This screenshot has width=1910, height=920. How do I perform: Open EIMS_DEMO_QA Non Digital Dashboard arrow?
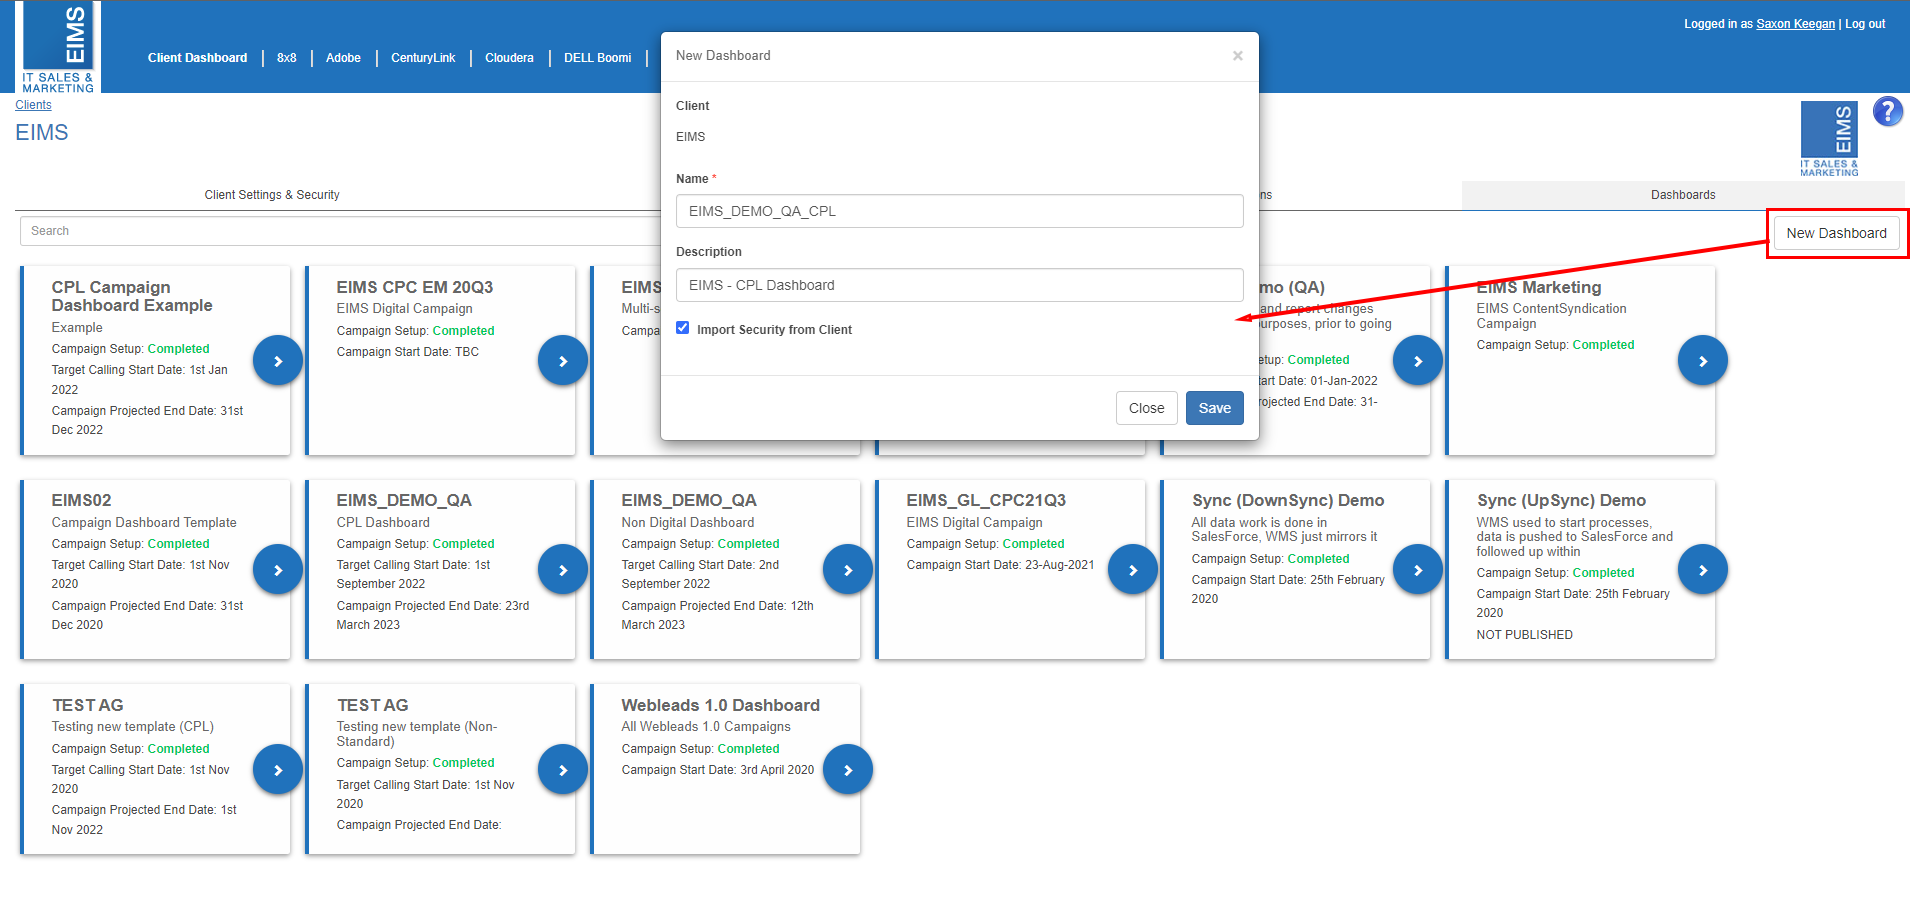(848, 570)
